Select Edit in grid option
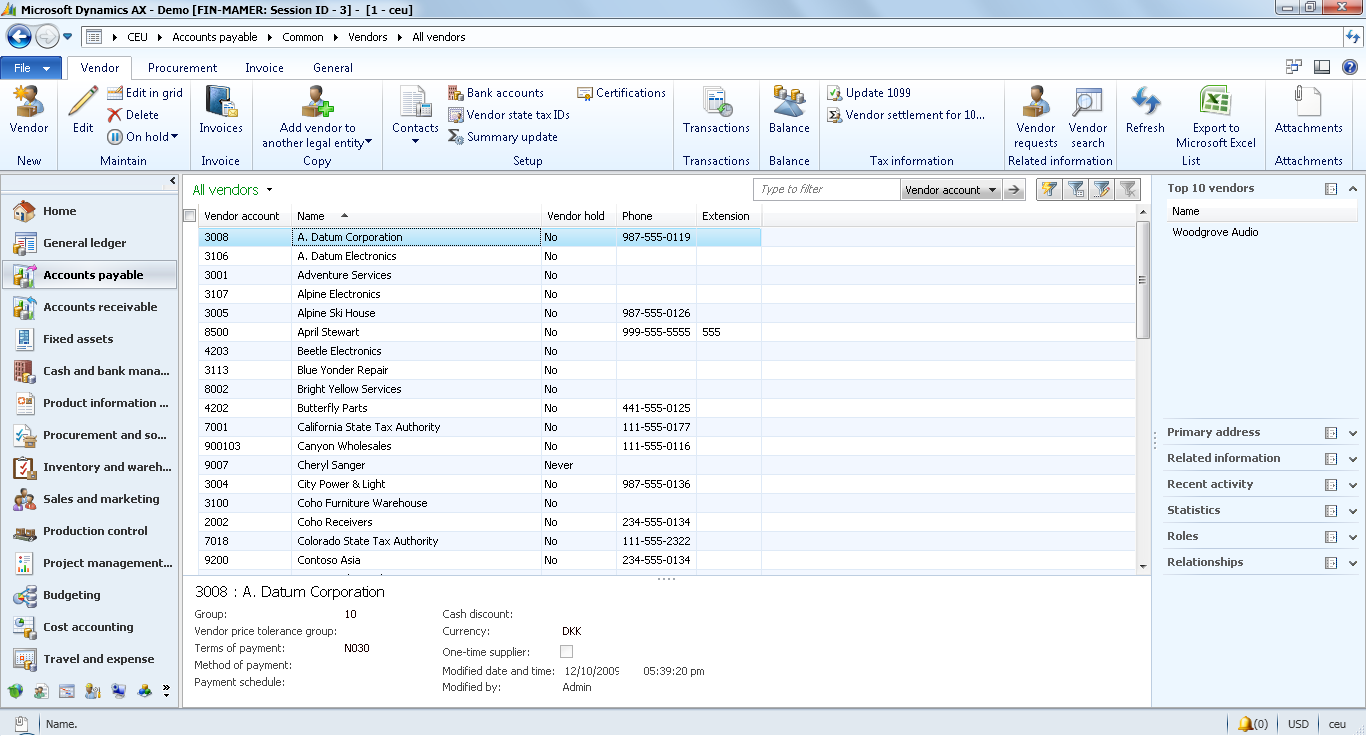This screenshot has height=736, width=1366. click(145, 93)
